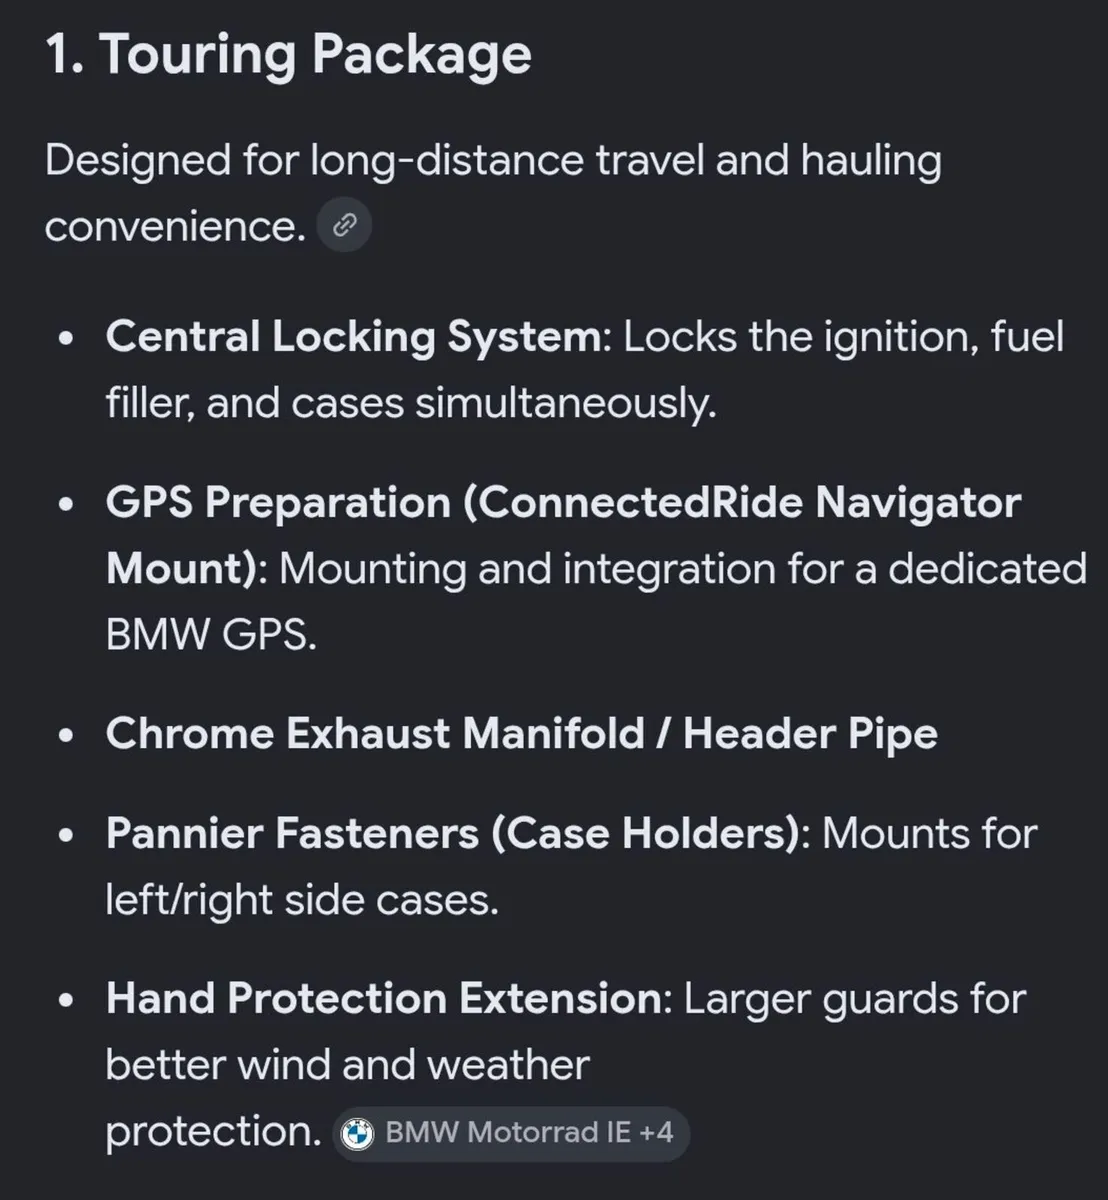Click the BMW logo in the source chip
The width and height of the screenshot is (1108, 1200).
pyautogui.click(x=357, y=1133)
